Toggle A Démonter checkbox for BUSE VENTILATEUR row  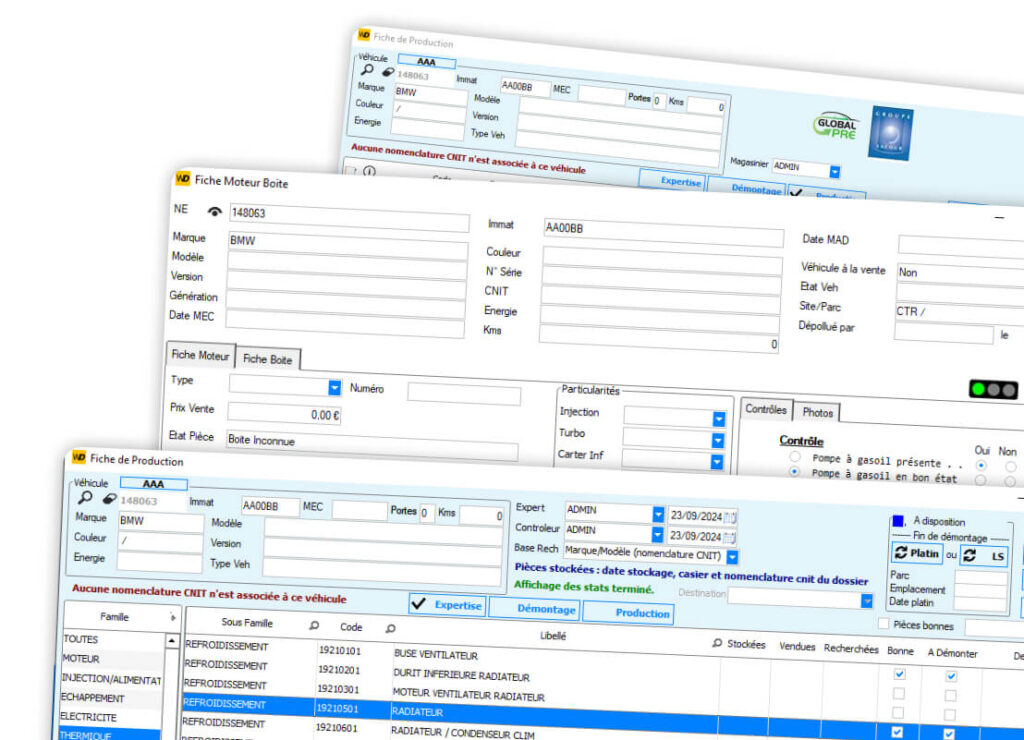pos(951,676)
